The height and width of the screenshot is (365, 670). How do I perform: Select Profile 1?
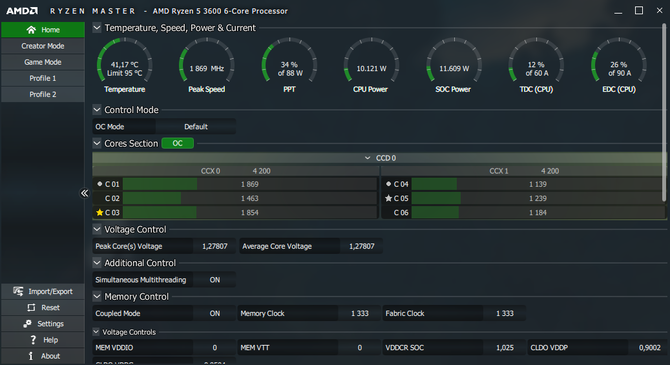tap(43, 78)
